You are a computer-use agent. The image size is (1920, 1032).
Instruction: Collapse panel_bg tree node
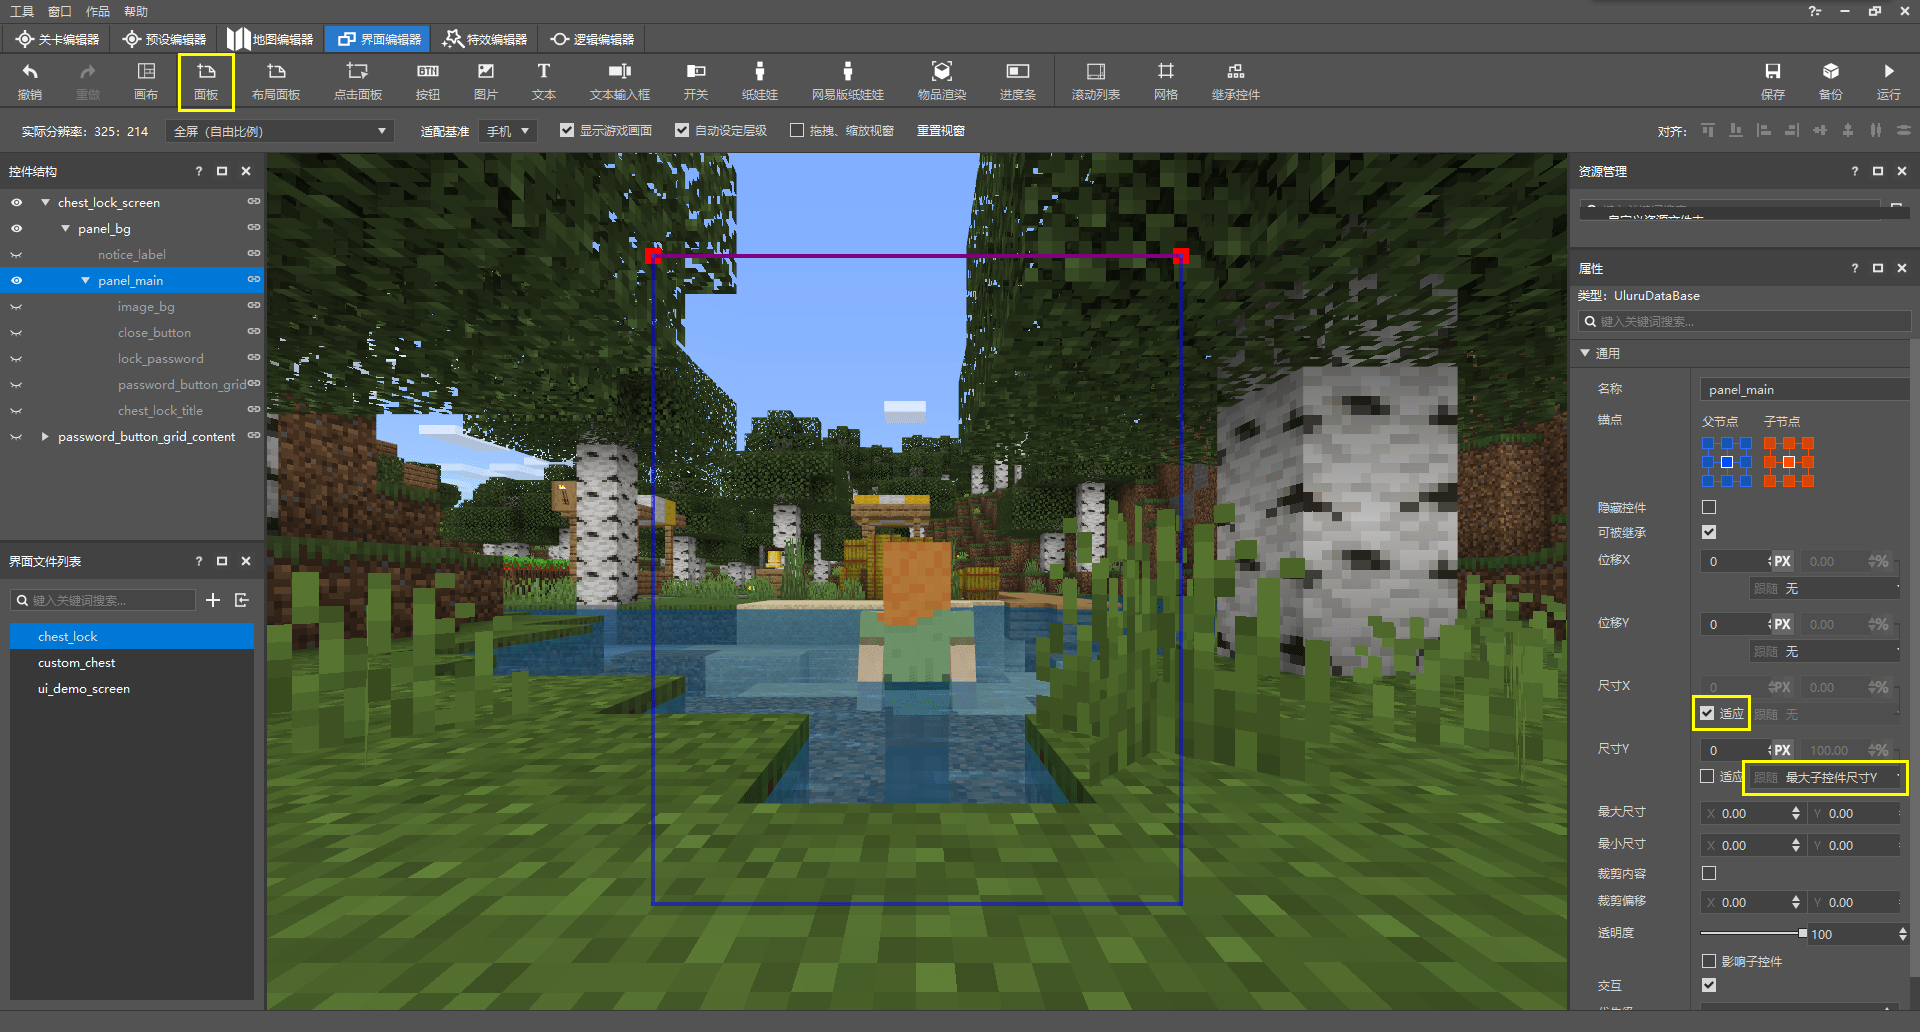click(65, 228)
